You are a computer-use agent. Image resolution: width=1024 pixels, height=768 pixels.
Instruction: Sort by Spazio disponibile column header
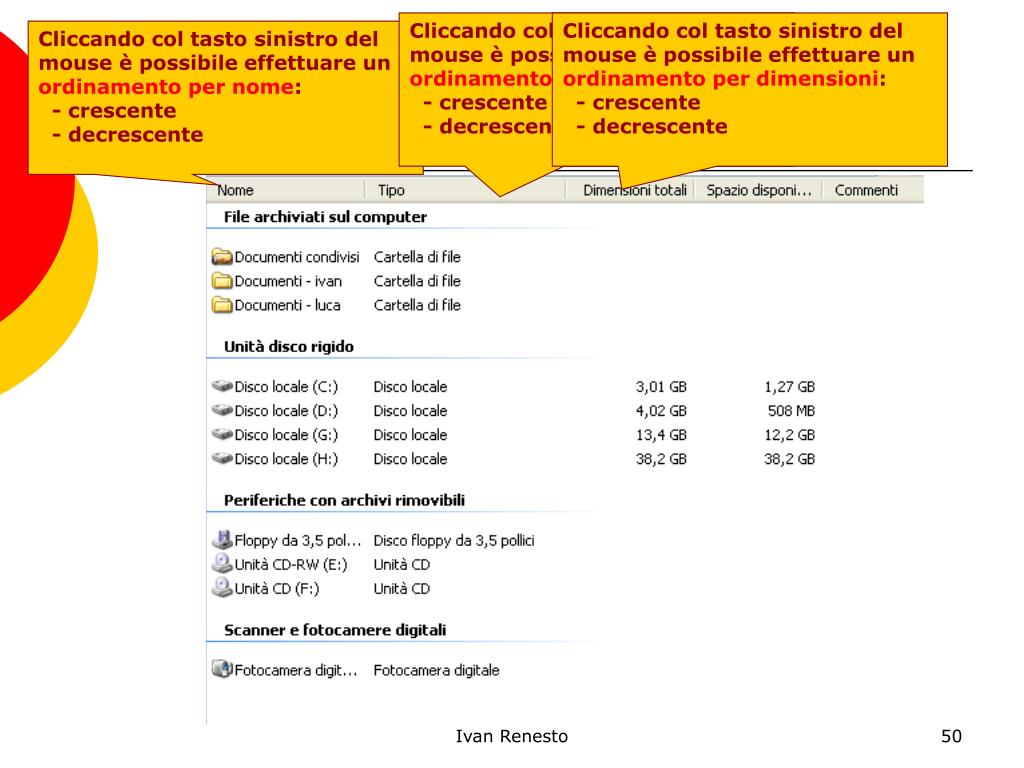[x=758, y=190]
